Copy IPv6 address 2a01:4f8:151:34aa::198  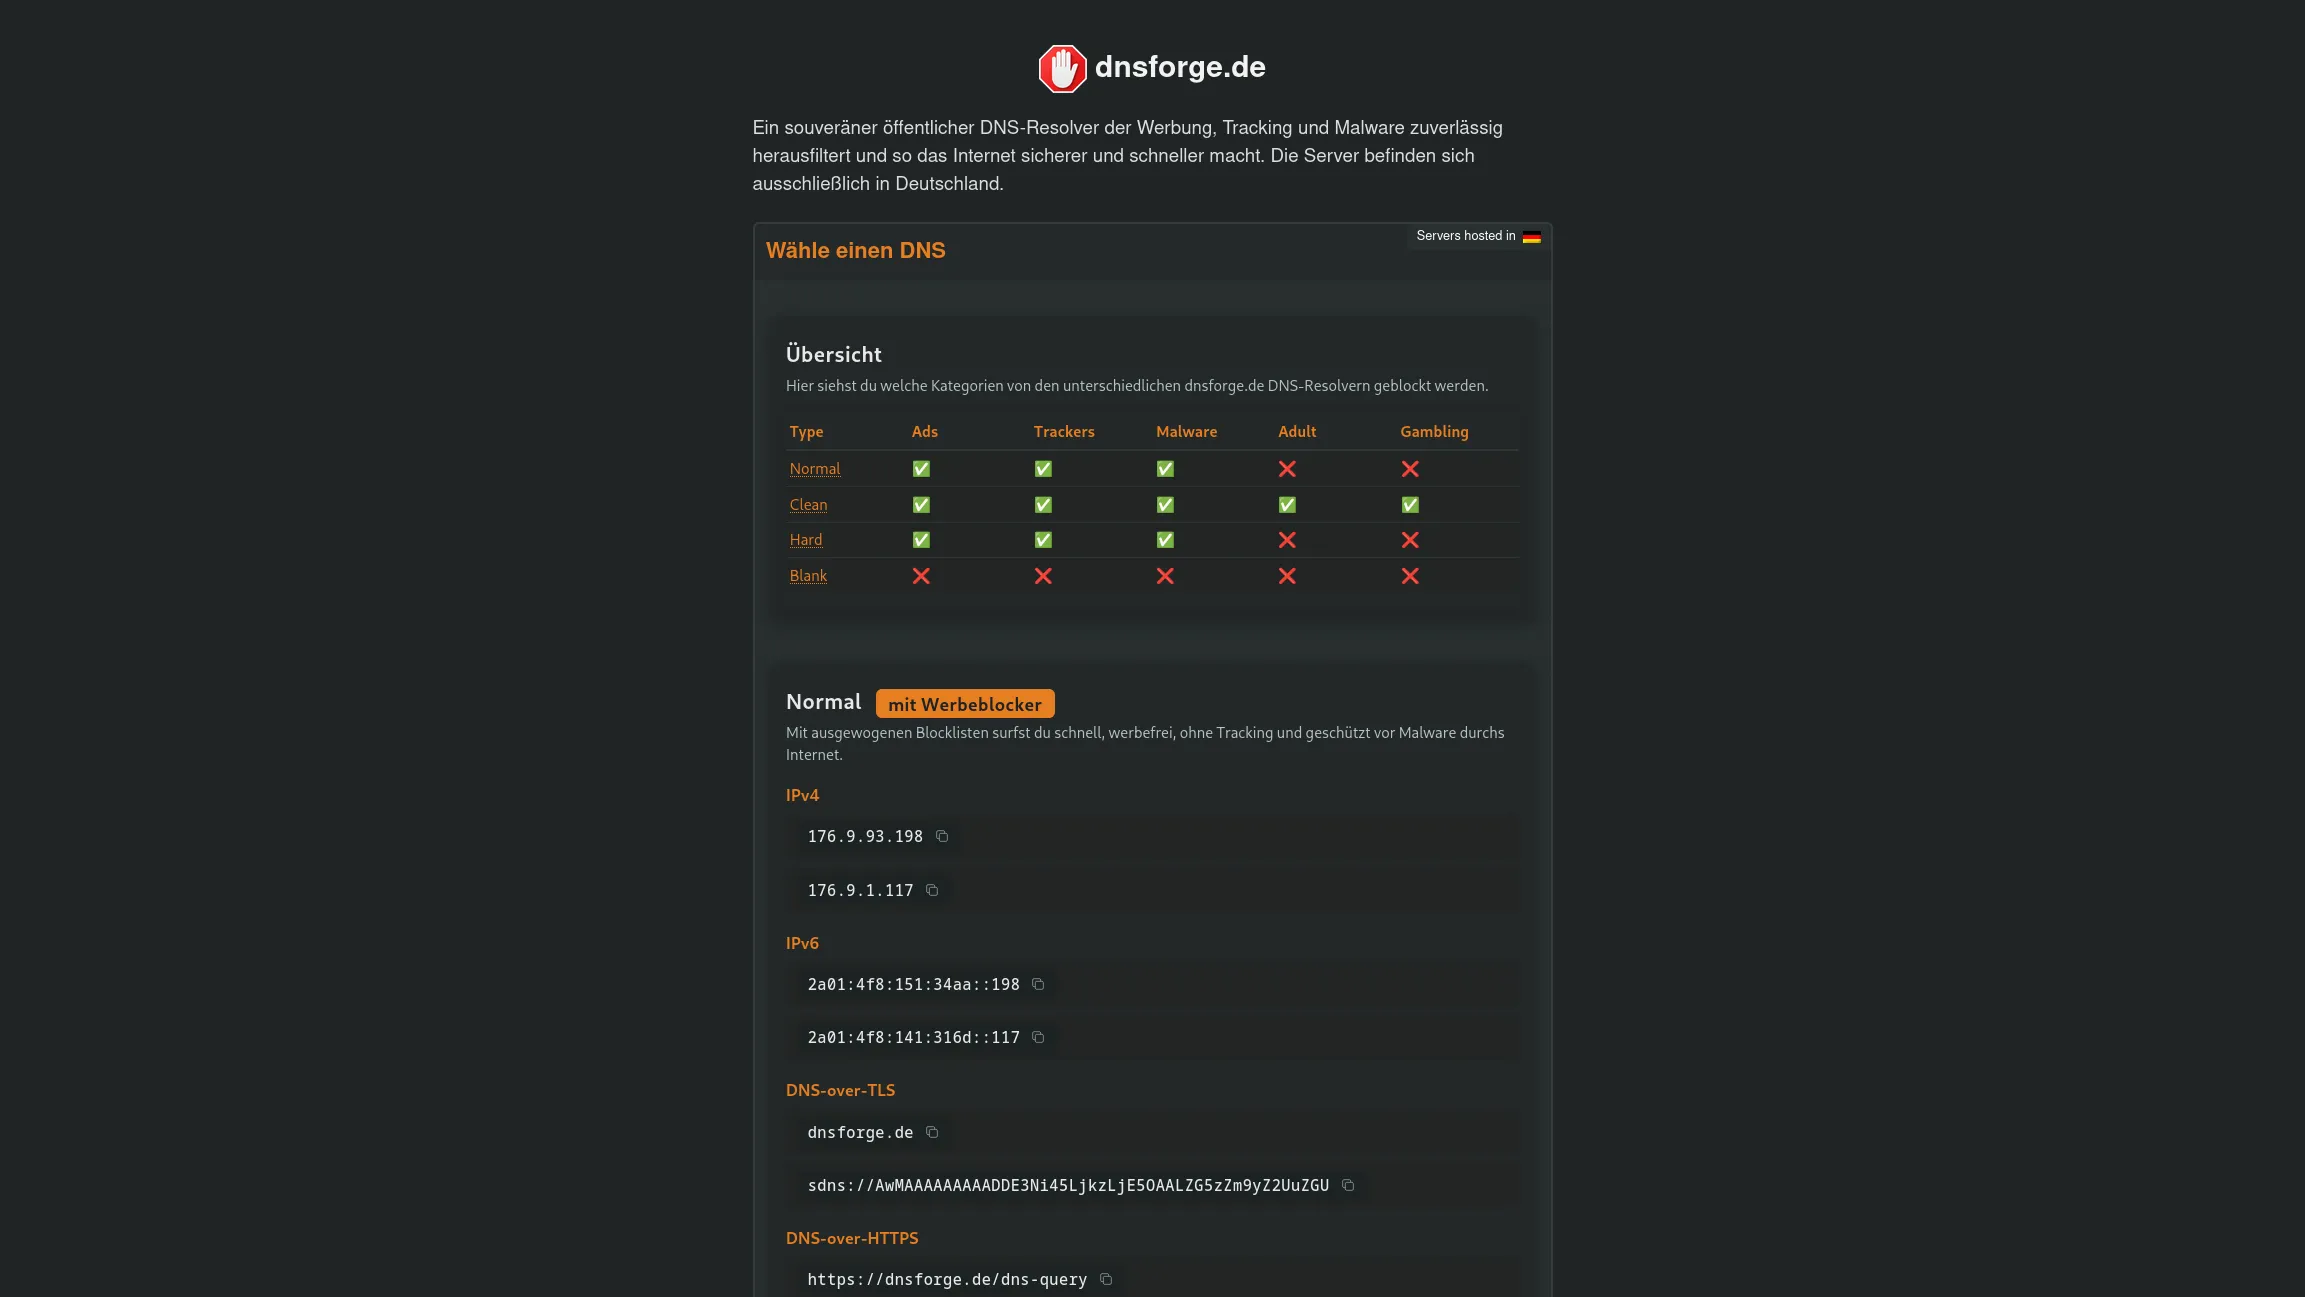(1038, 984)
